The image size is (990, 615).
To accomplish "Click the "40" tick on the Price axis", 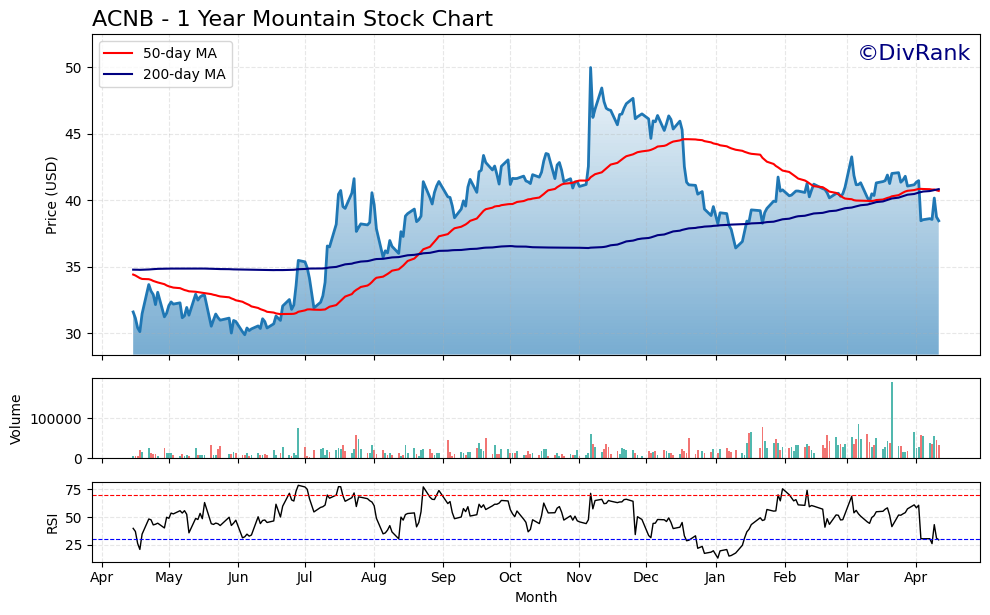I will point(74,201).
